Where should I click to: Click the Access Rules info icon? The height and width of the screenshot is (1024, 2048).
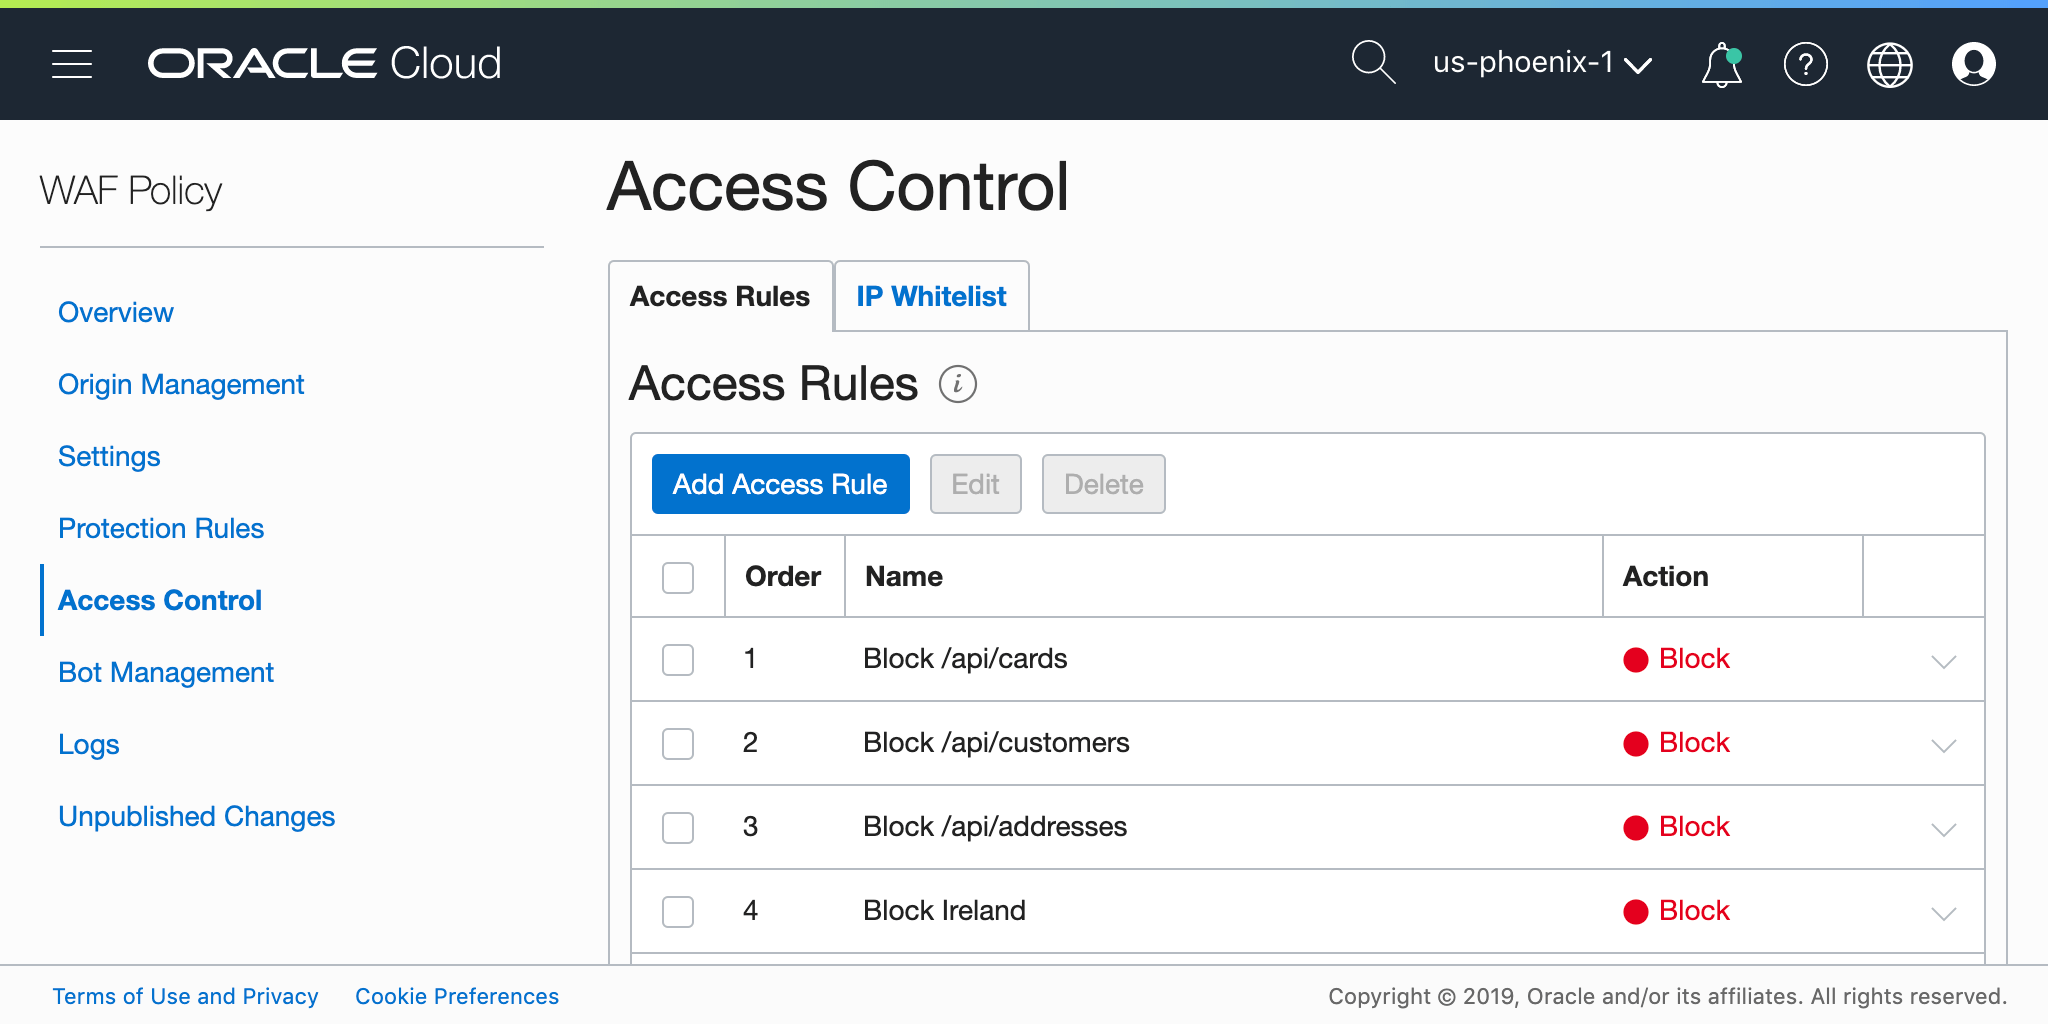[957, 384]
